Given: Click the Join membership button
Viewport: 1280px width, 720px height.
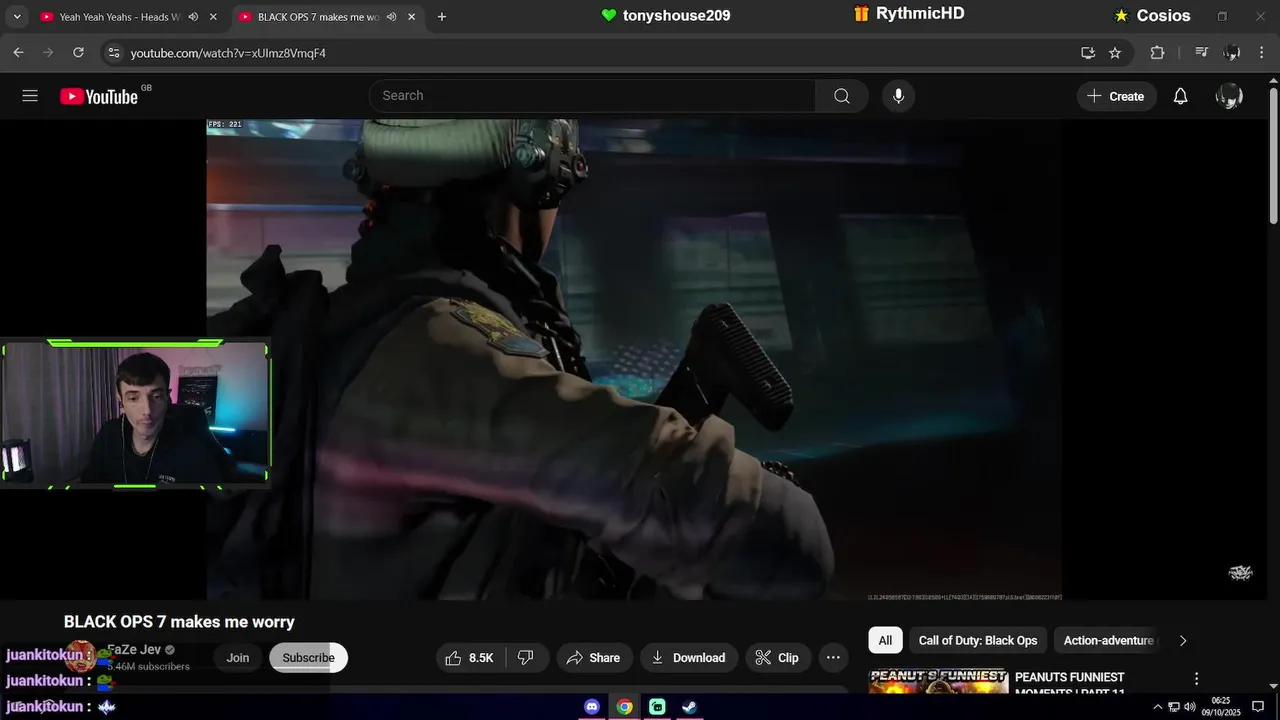Looking at the screenshot, I should coord(237,658).
